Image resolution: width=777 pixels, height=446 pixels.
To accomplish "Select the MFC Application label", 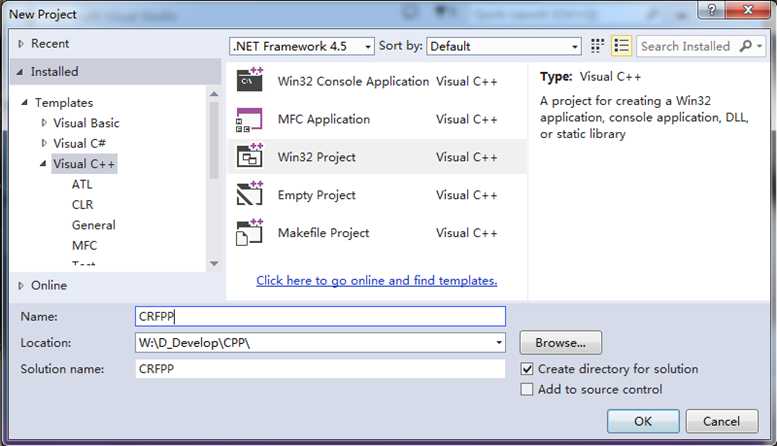I will [x=324, y=119].
